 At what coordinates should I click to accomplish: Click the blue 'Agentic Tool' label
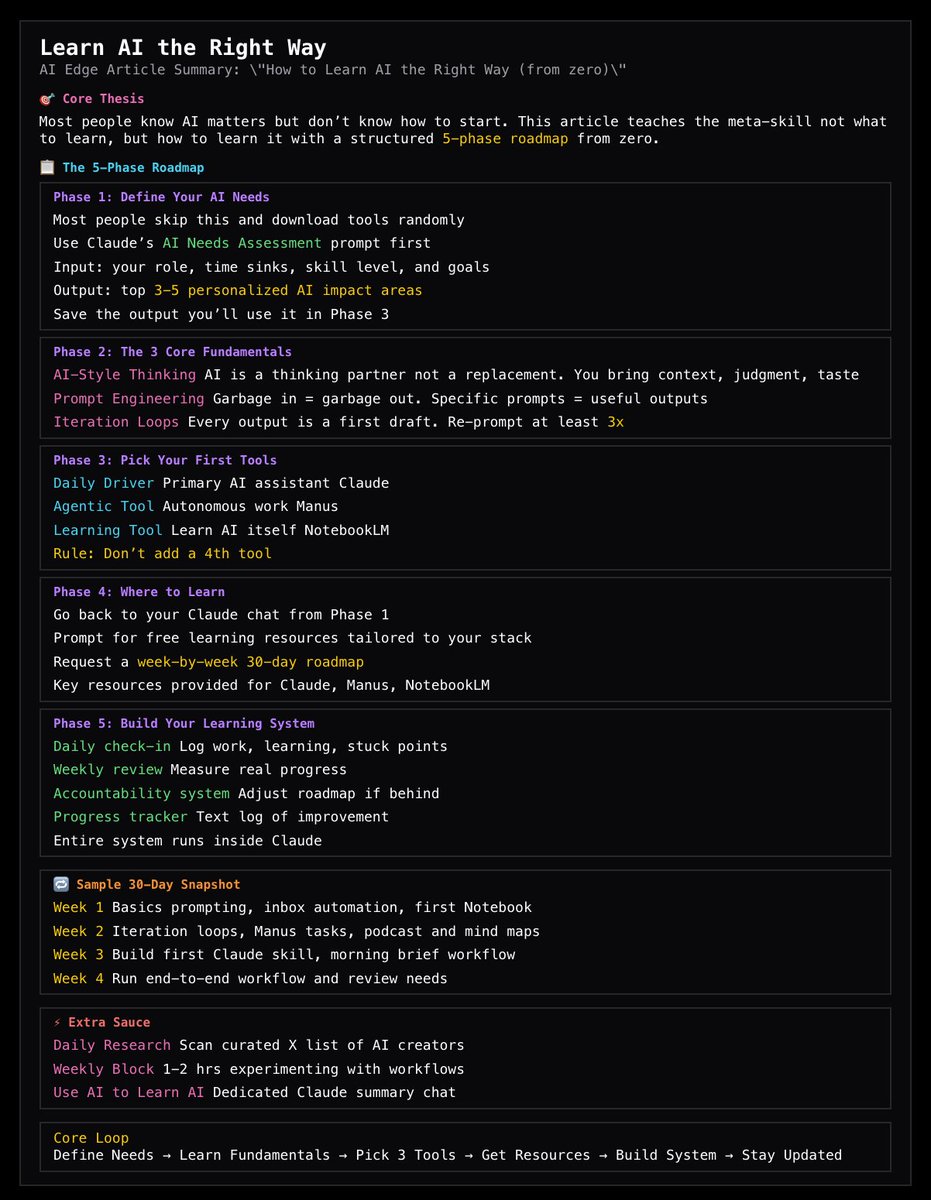103,507
